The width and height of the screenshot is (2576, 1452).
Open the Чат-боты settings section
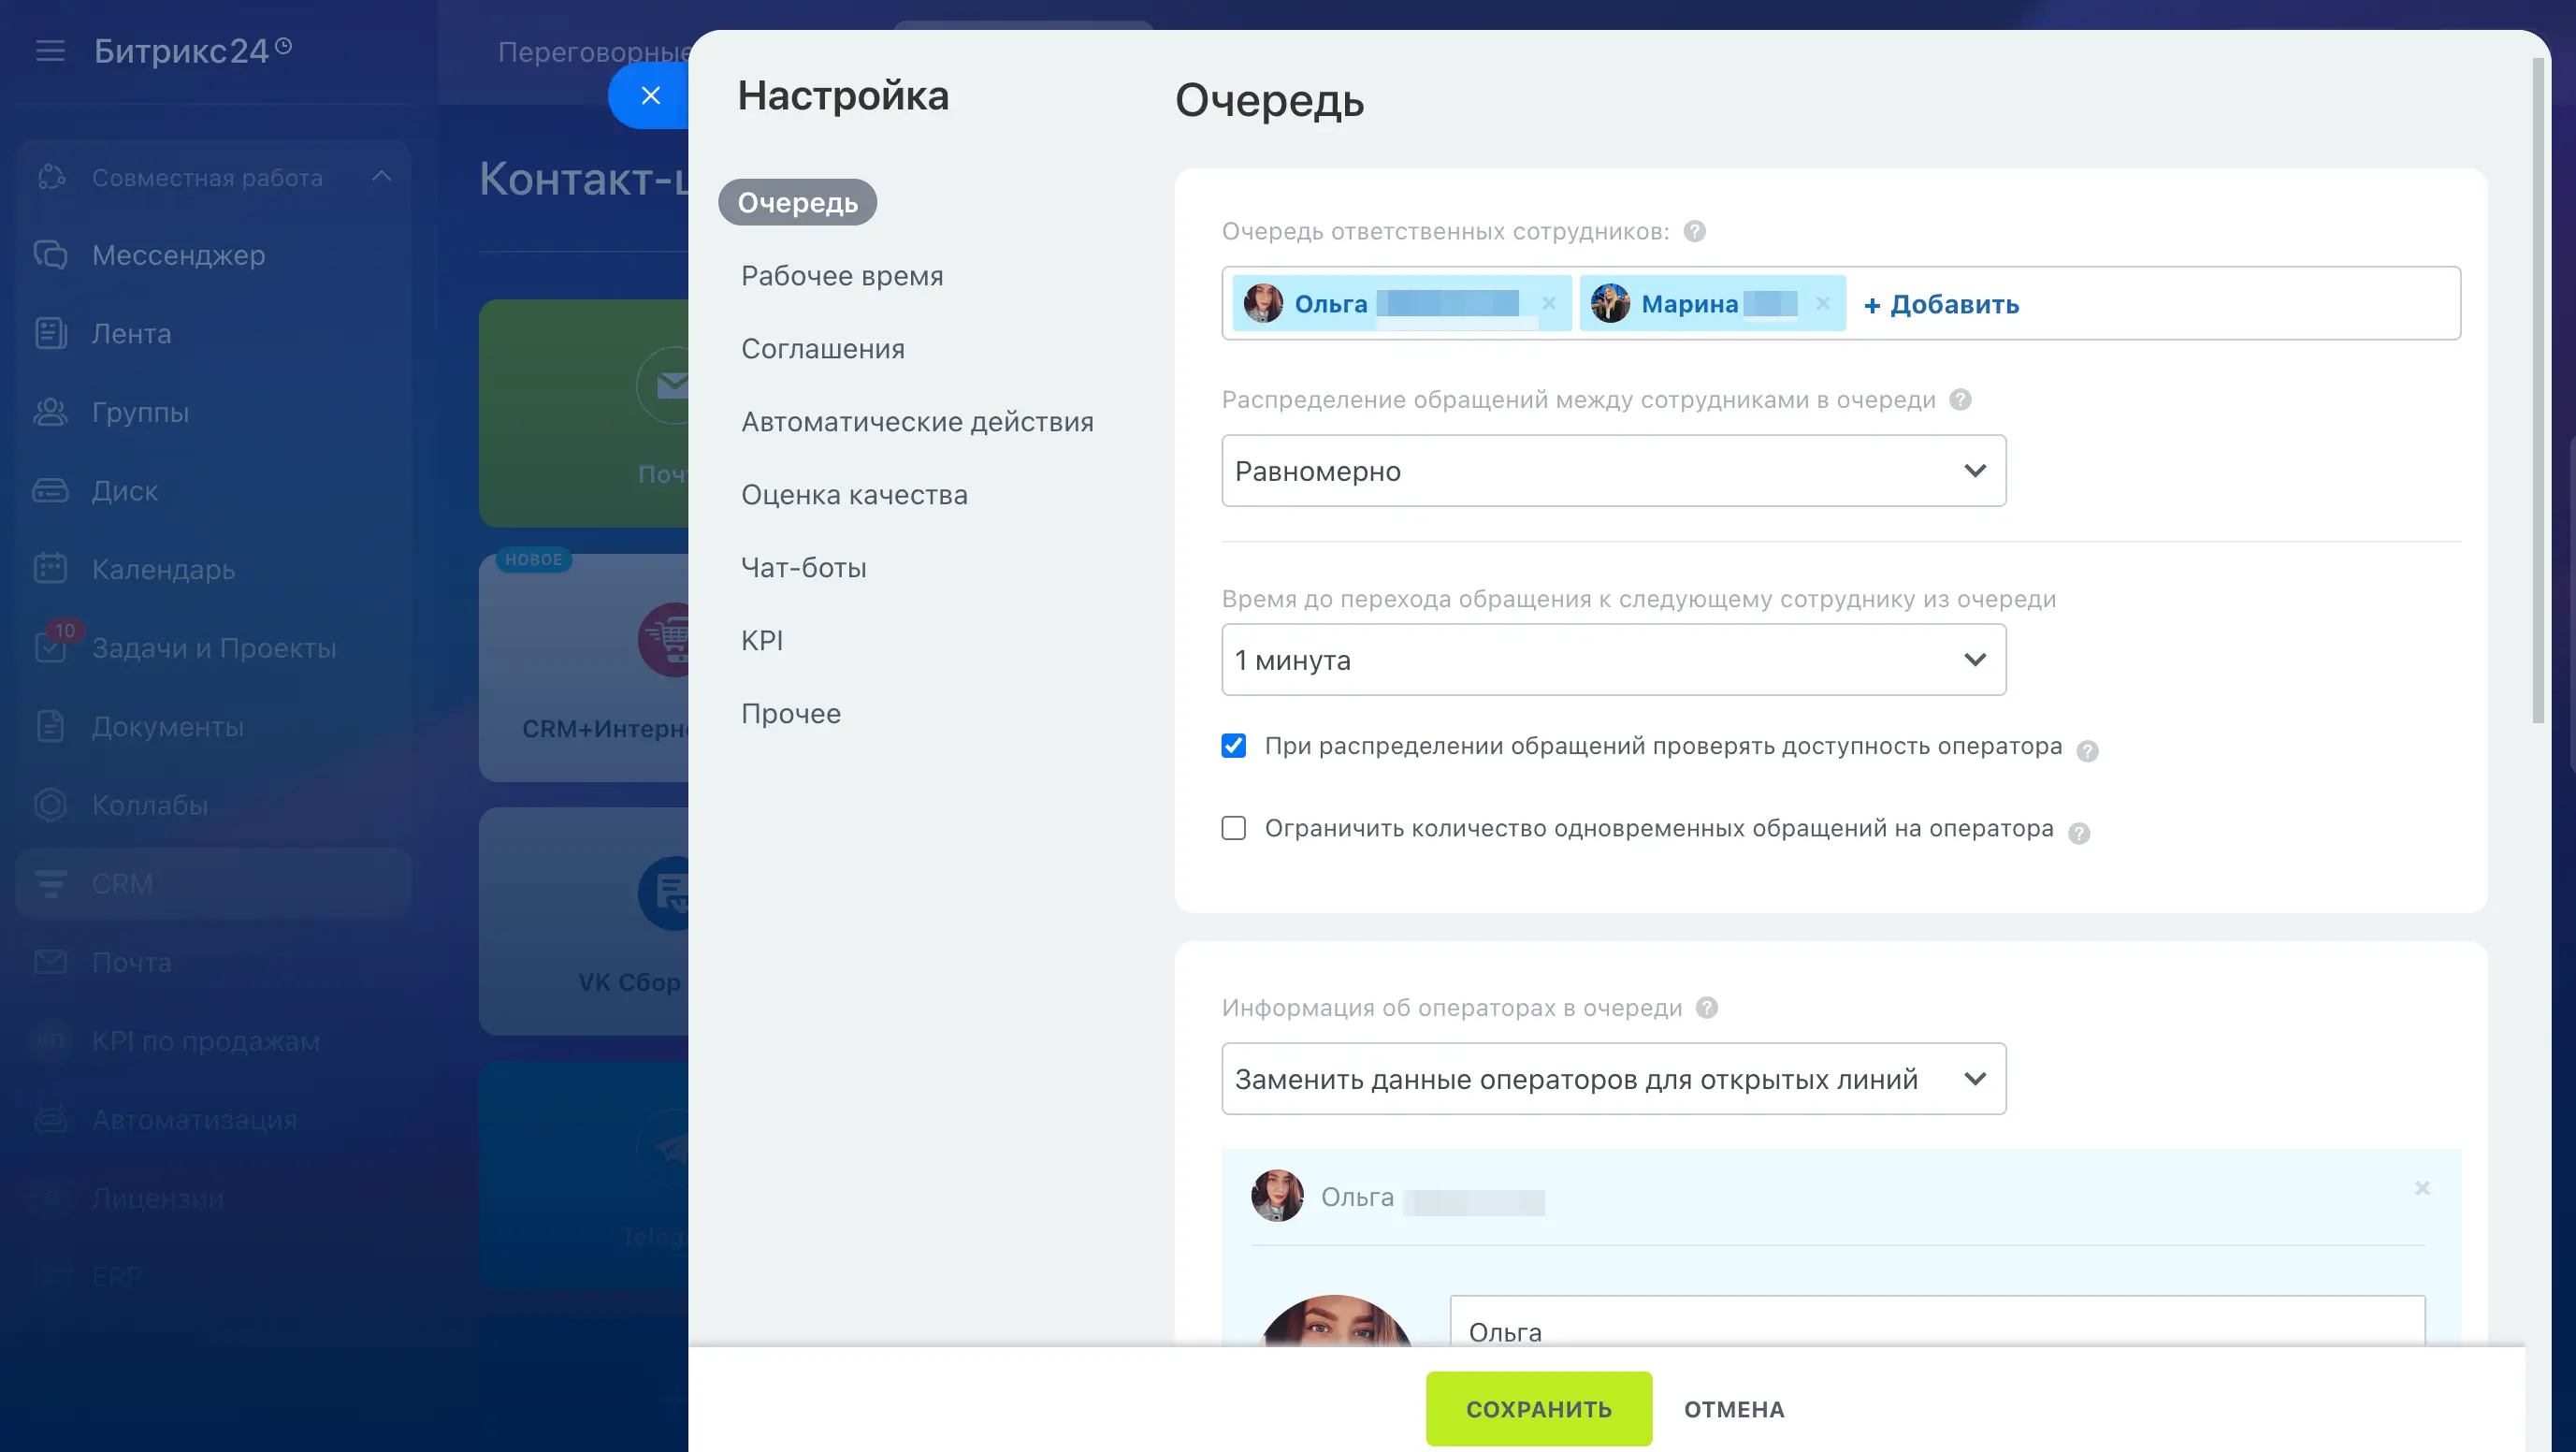pos(803,568)
